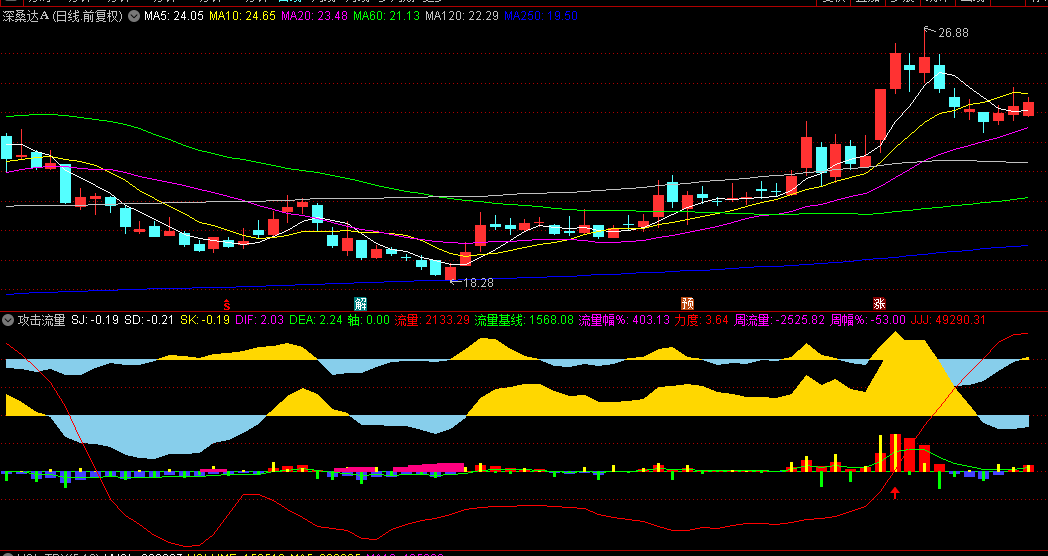Click the 26.88 high price label
The height and width of the screenshot is (556, 1048).
pyautogui.click(x=953, y=33)
